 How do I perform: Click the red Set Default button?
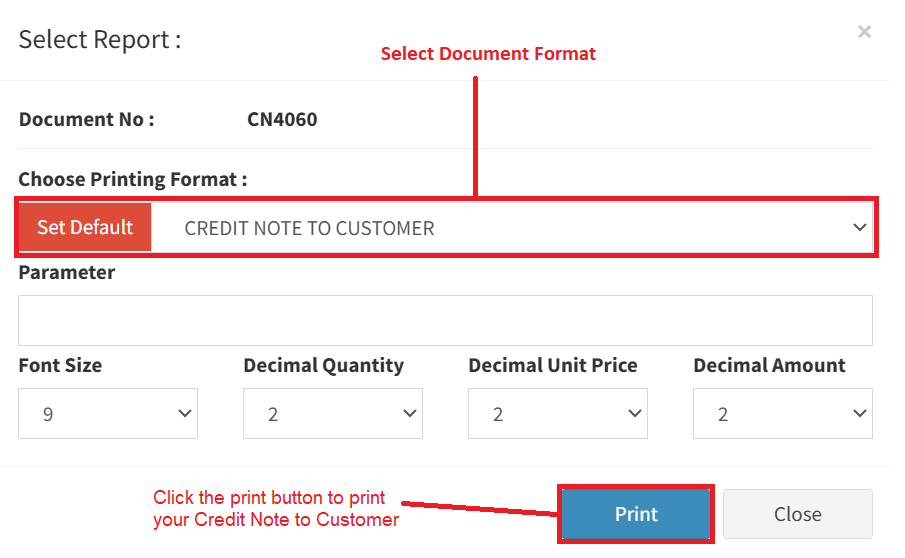85,227
